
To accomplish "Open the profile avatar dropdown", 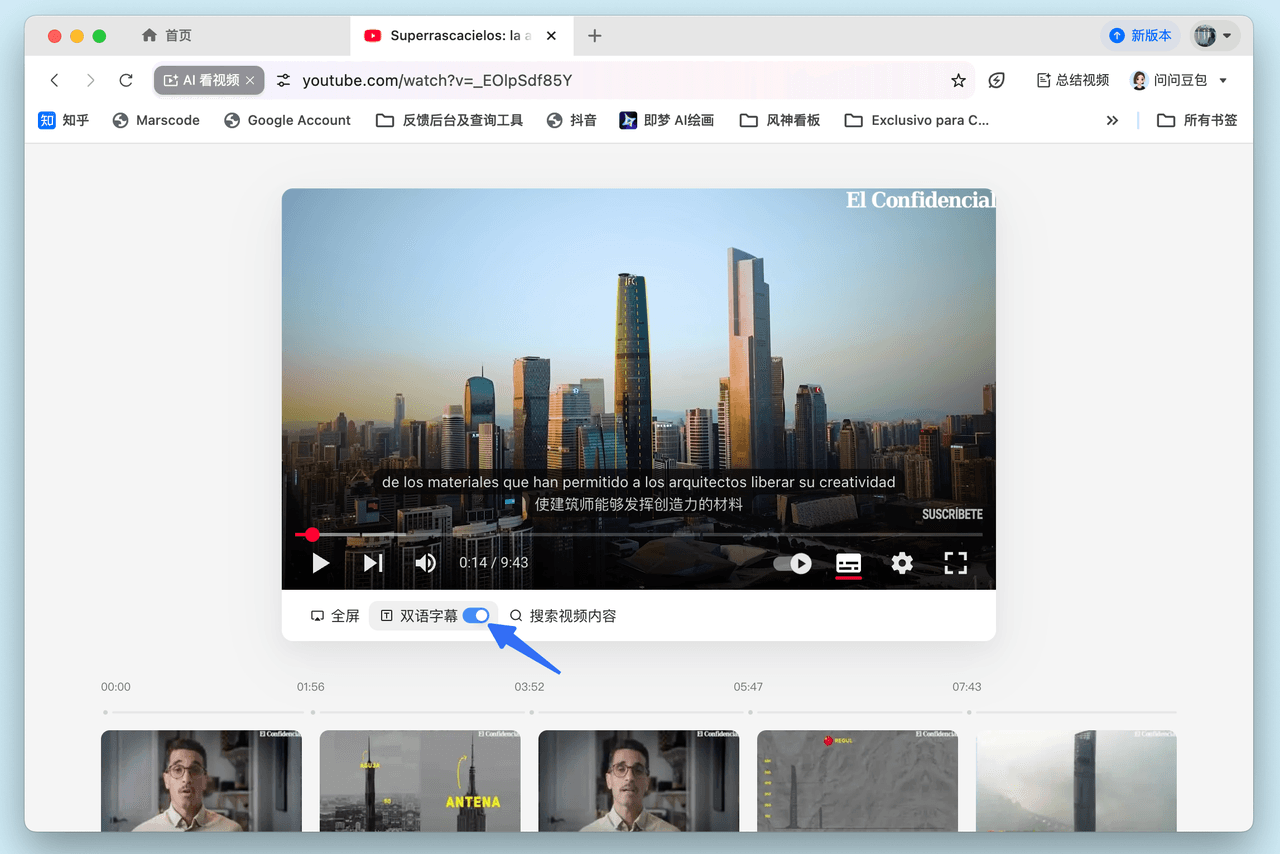I will (1215, 35).
